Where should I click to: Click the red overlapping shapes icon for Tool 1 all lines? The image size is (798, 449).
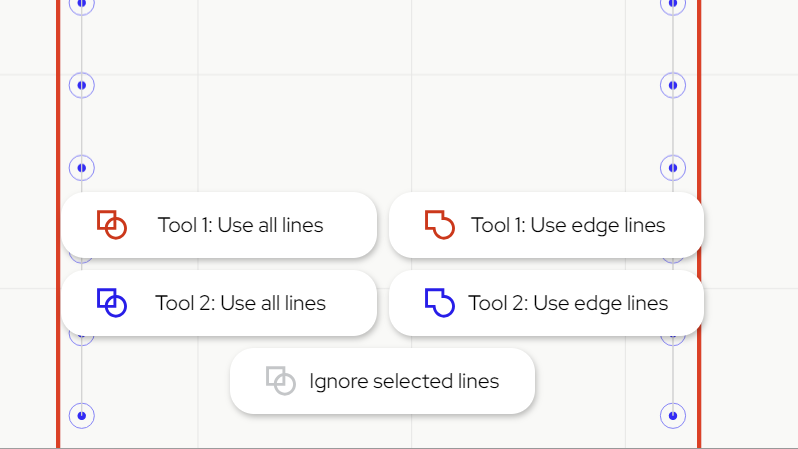(x=112, y=224)
